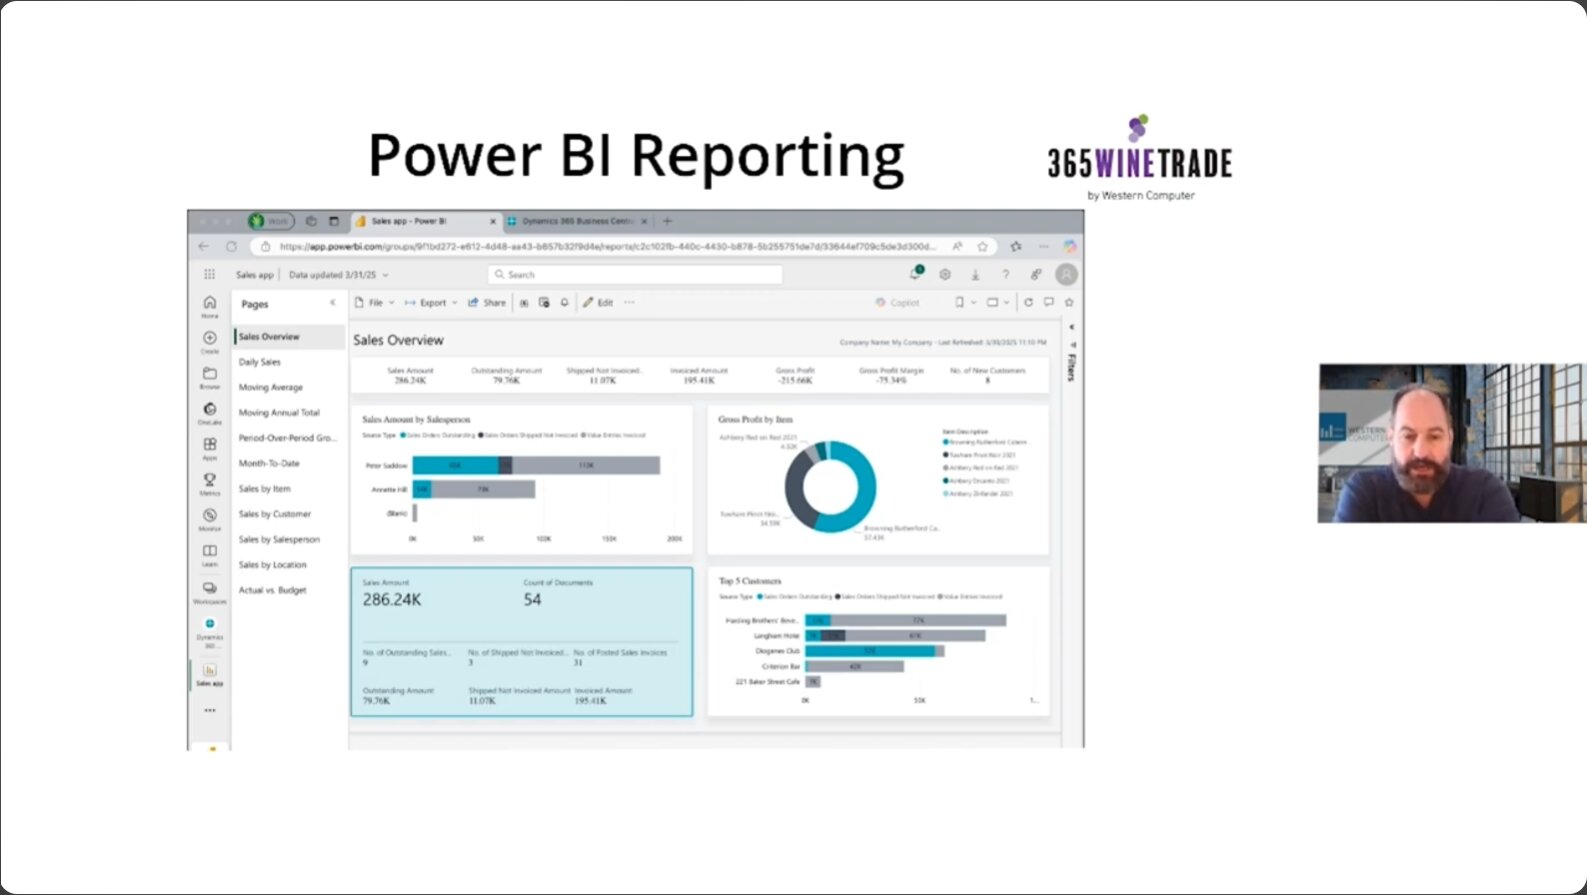Click the browser reload icon
This screenshot has width=1587, height=895.
(x=232, y=246)
